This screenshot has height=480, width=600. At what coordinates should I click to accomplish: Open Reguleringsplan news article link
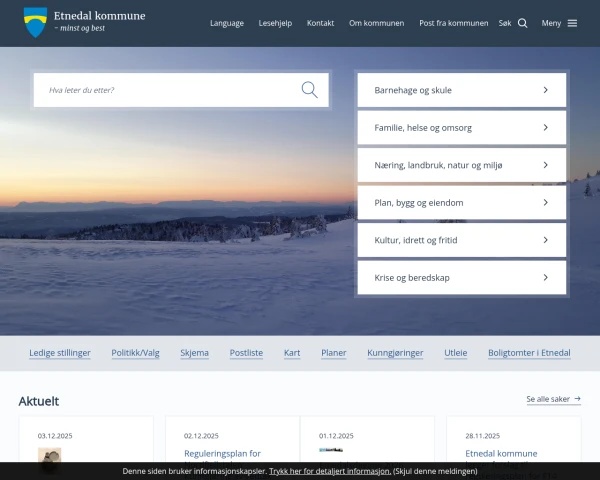[x=222, y=454]
